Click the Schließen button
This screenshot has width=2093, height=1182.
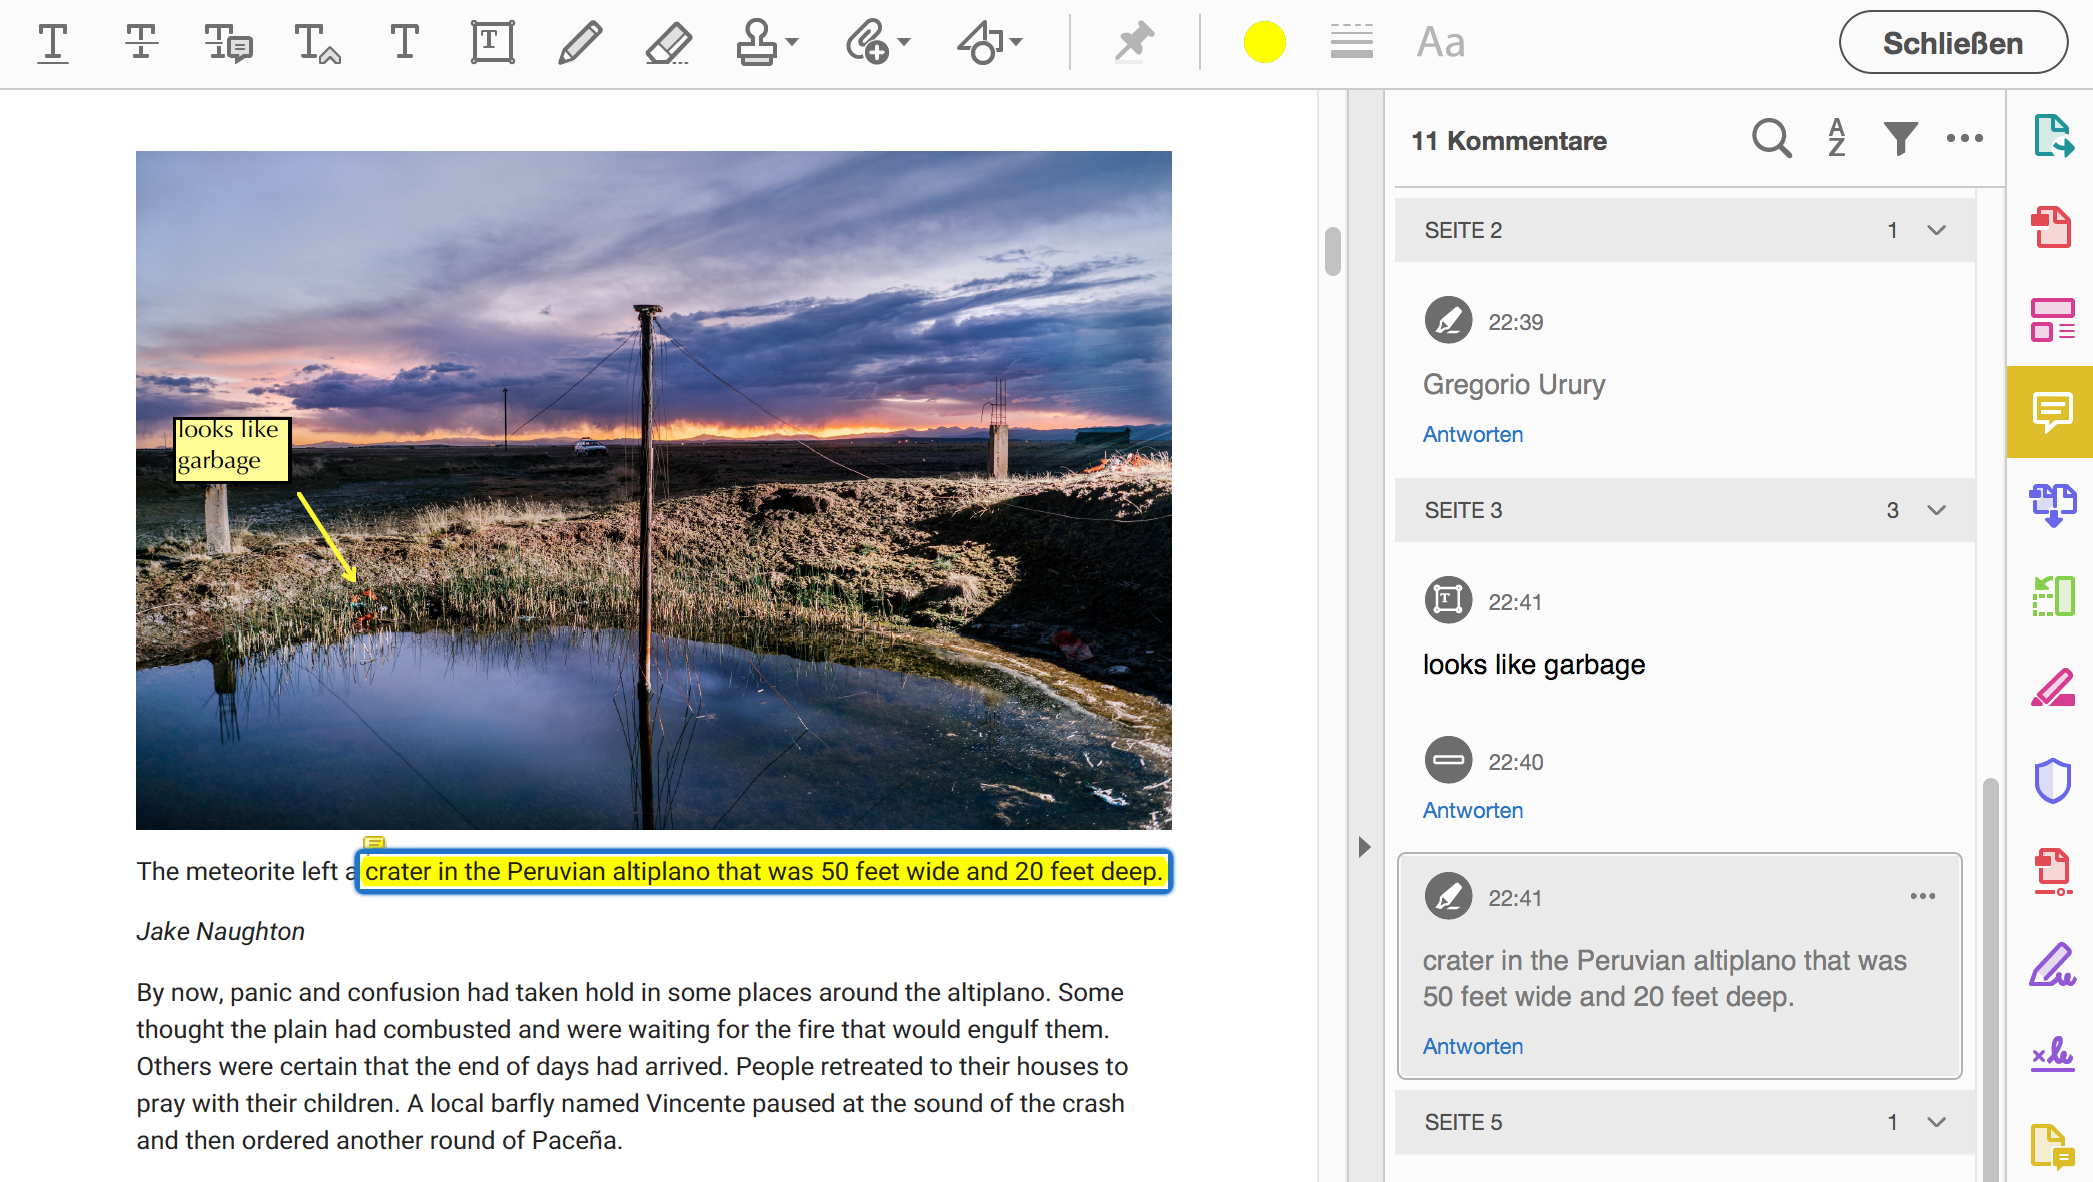(x=1952, y=43)
